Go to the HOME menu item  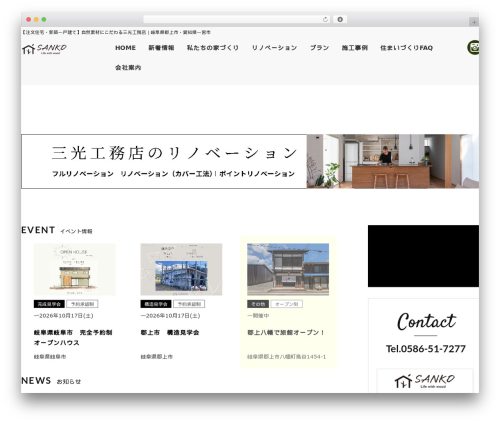pyautogui.click(x=125, y=48)
